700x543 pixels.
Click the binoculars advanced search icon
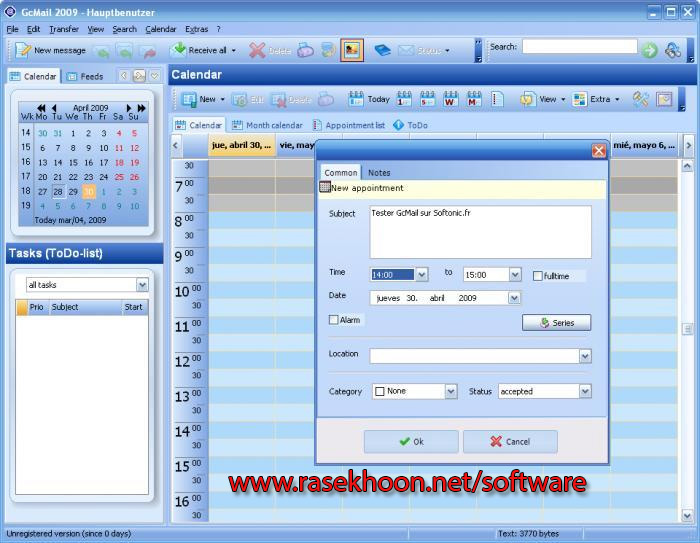tap(673, 50)
